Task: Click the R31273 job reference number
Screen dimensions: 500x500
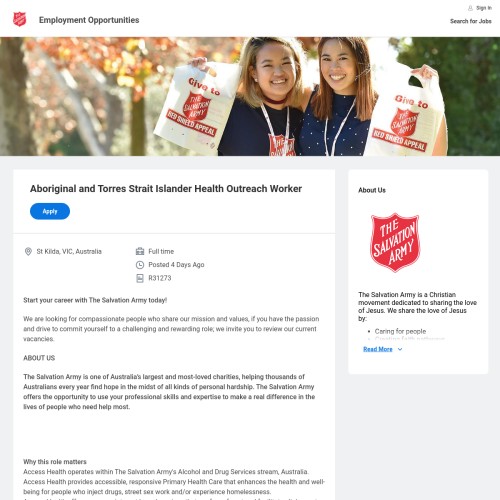Action: click(160, 278)
